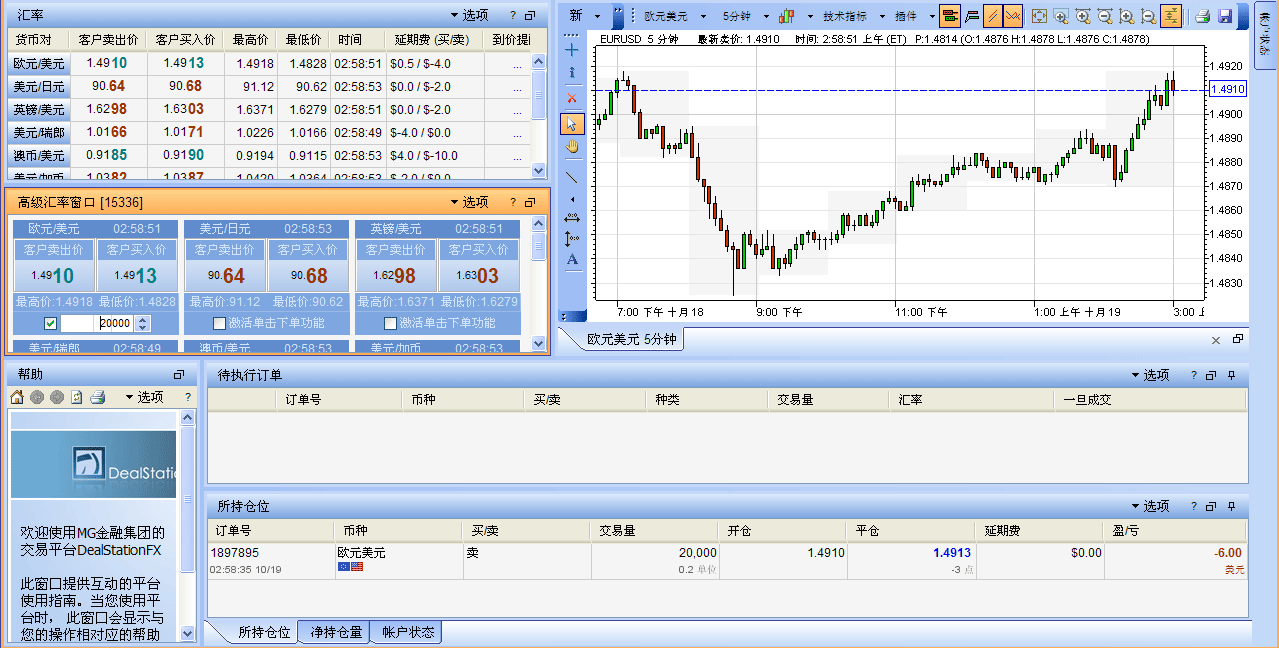Open 选项 dropdown in 高级汇率窗口 panel
Viewport: 1279px width, 648px height.
(470, 202)
